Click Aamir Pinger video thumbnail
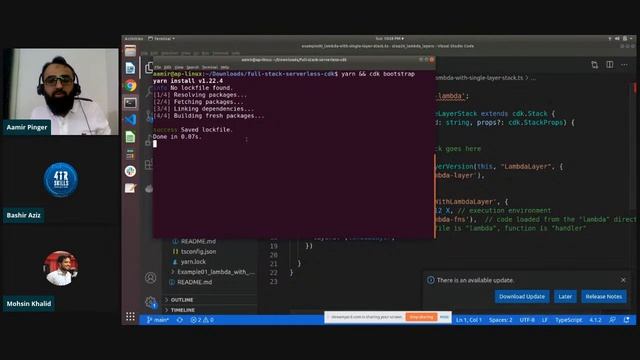Viewport: 640px width, 360px height. point(60,91)
